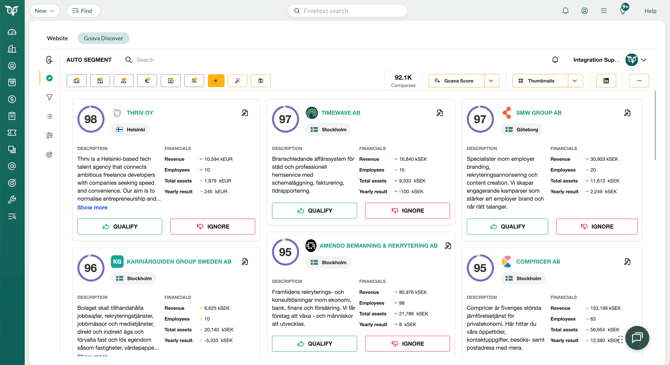Open the lightbulb icon with 9+ badge
Image resolution: width=670 pixels, height=365 pixels.
(x=624, y=9)
